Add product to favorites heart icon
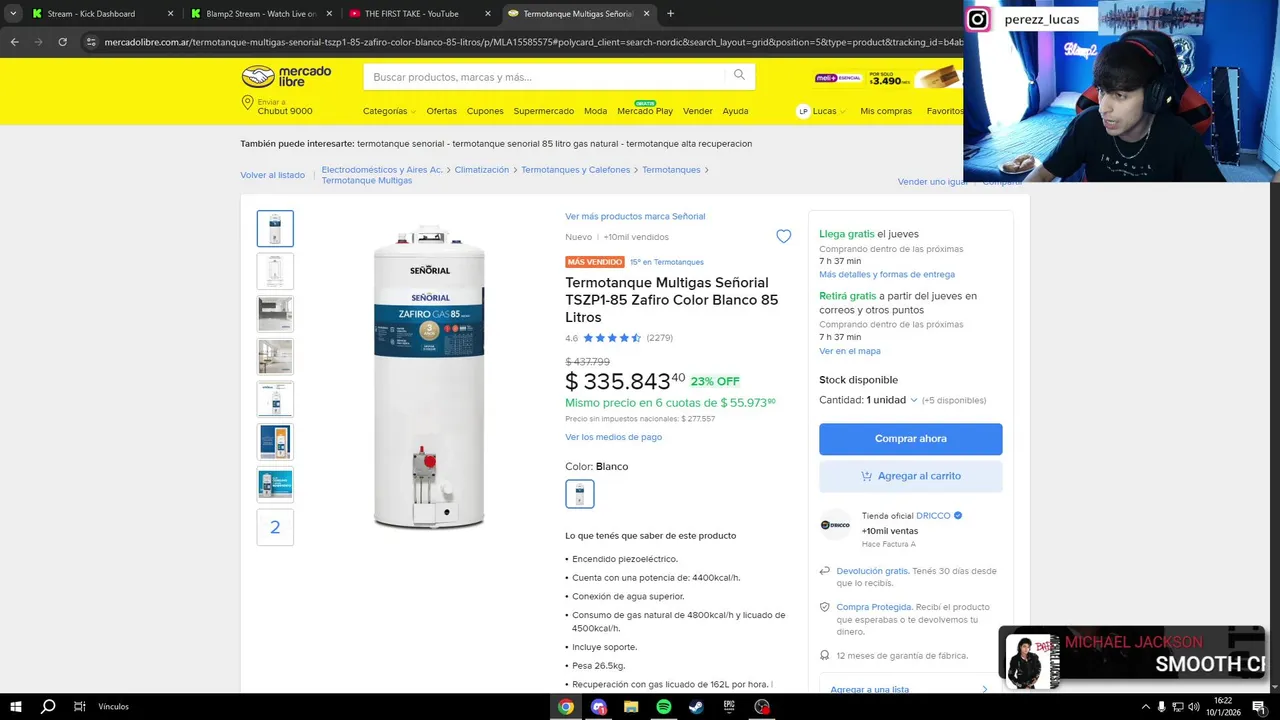 click(x=784, y=237)
